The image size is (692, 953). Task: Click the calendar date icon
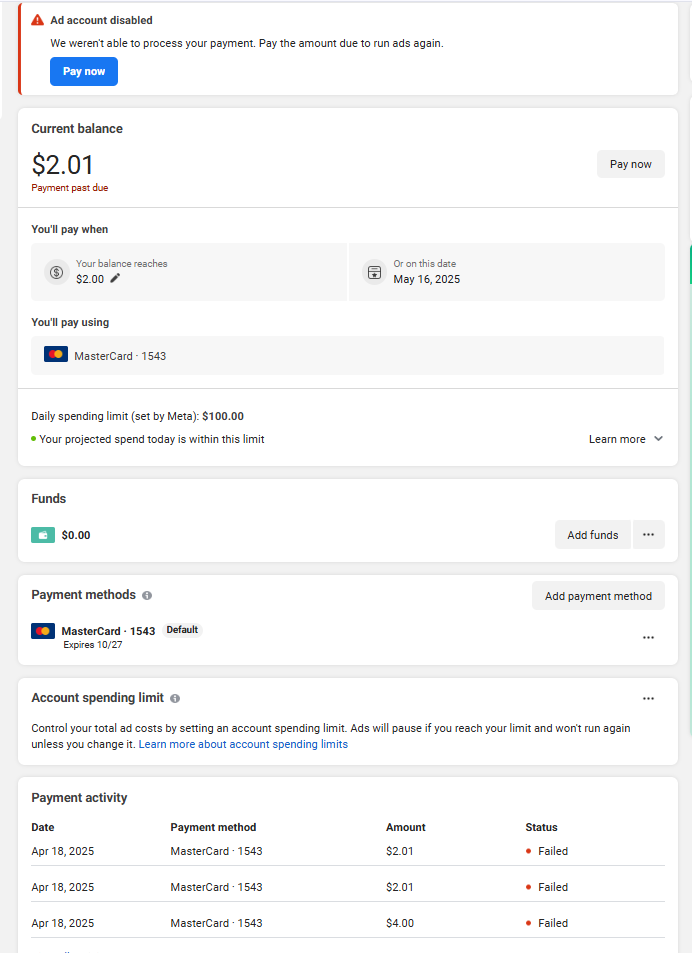[x=374, y=272]
